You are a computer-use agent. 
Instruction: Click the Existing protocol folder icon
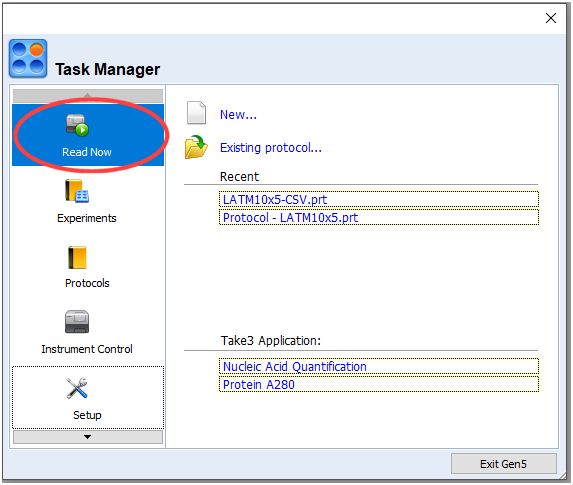(196, 147)
